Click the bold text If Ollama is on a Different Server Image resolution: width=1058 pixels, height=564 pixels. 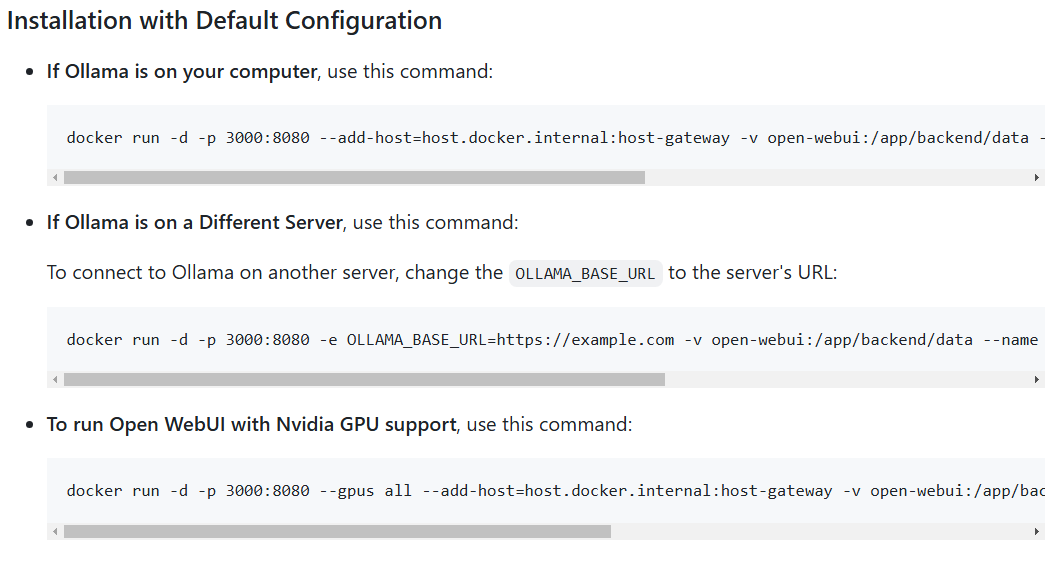coord(194,223)
